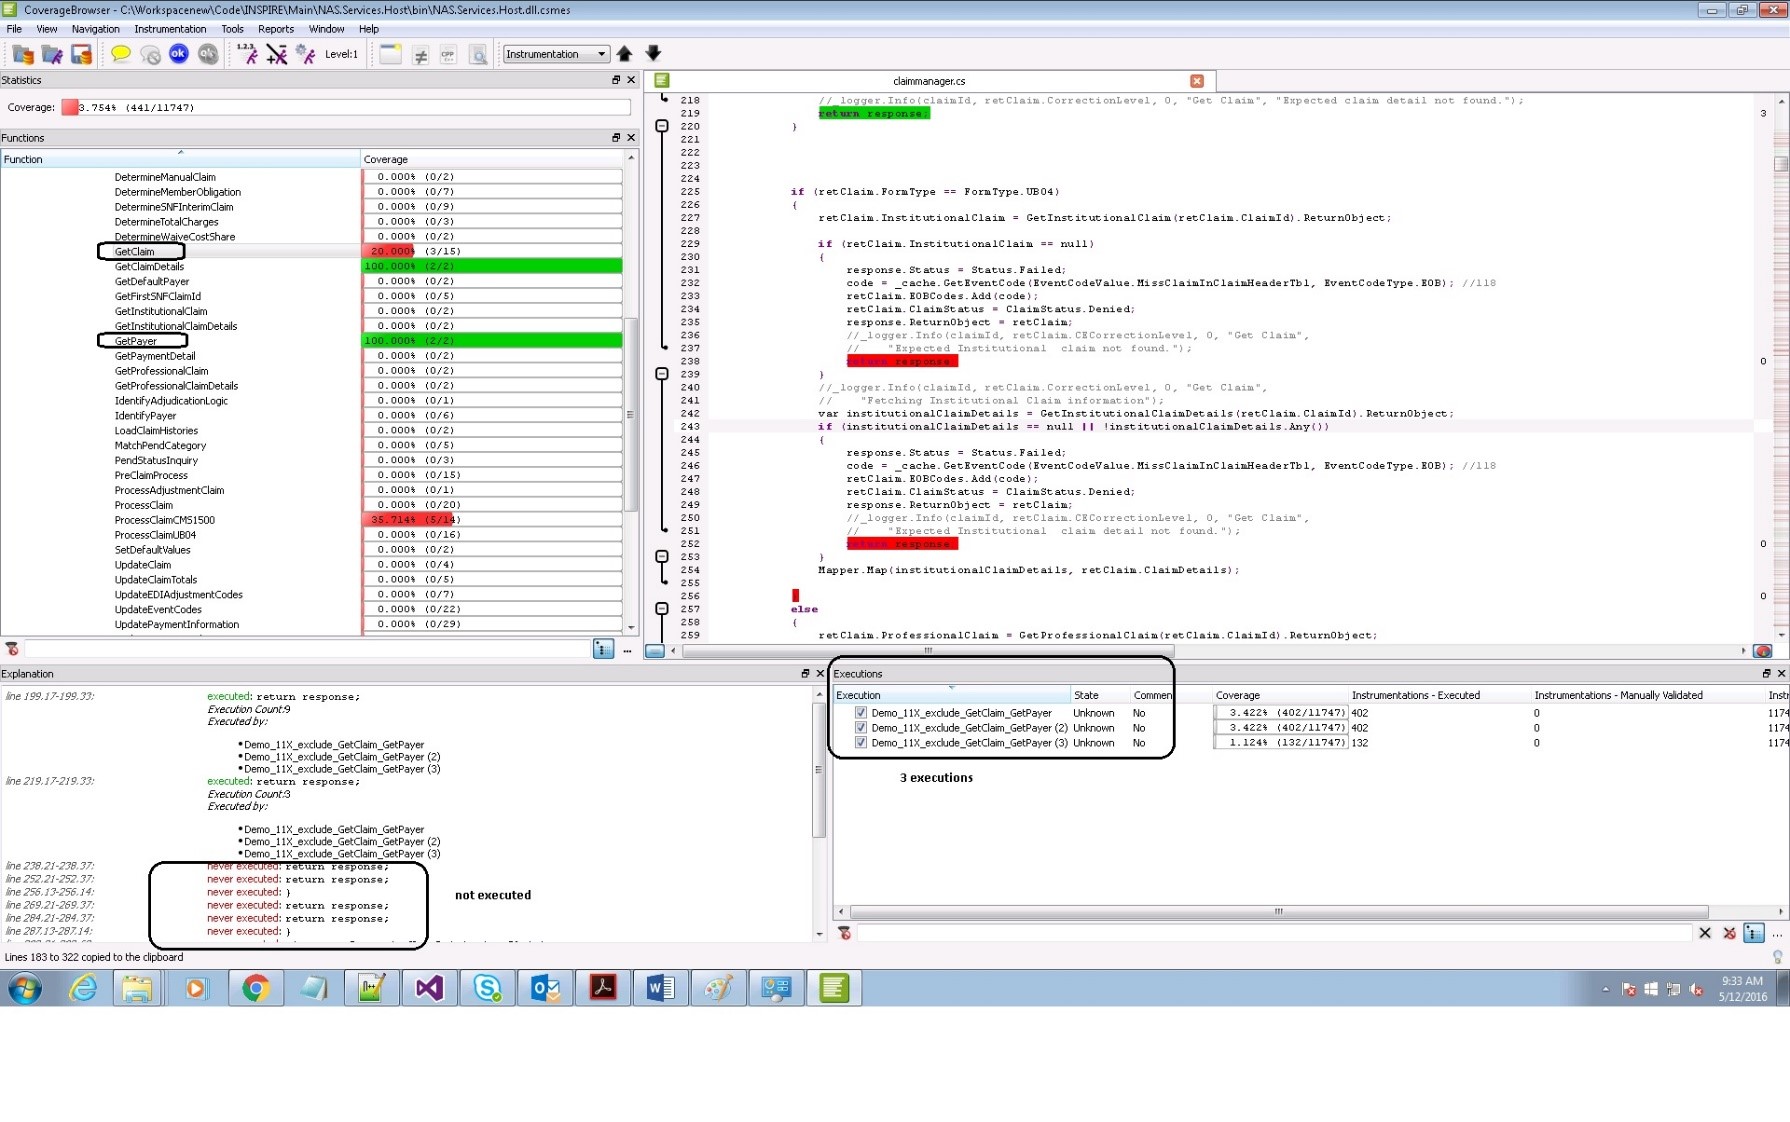
Task: Click the down arrow next to Instrumentation
Action: click(x=653, y=54)
